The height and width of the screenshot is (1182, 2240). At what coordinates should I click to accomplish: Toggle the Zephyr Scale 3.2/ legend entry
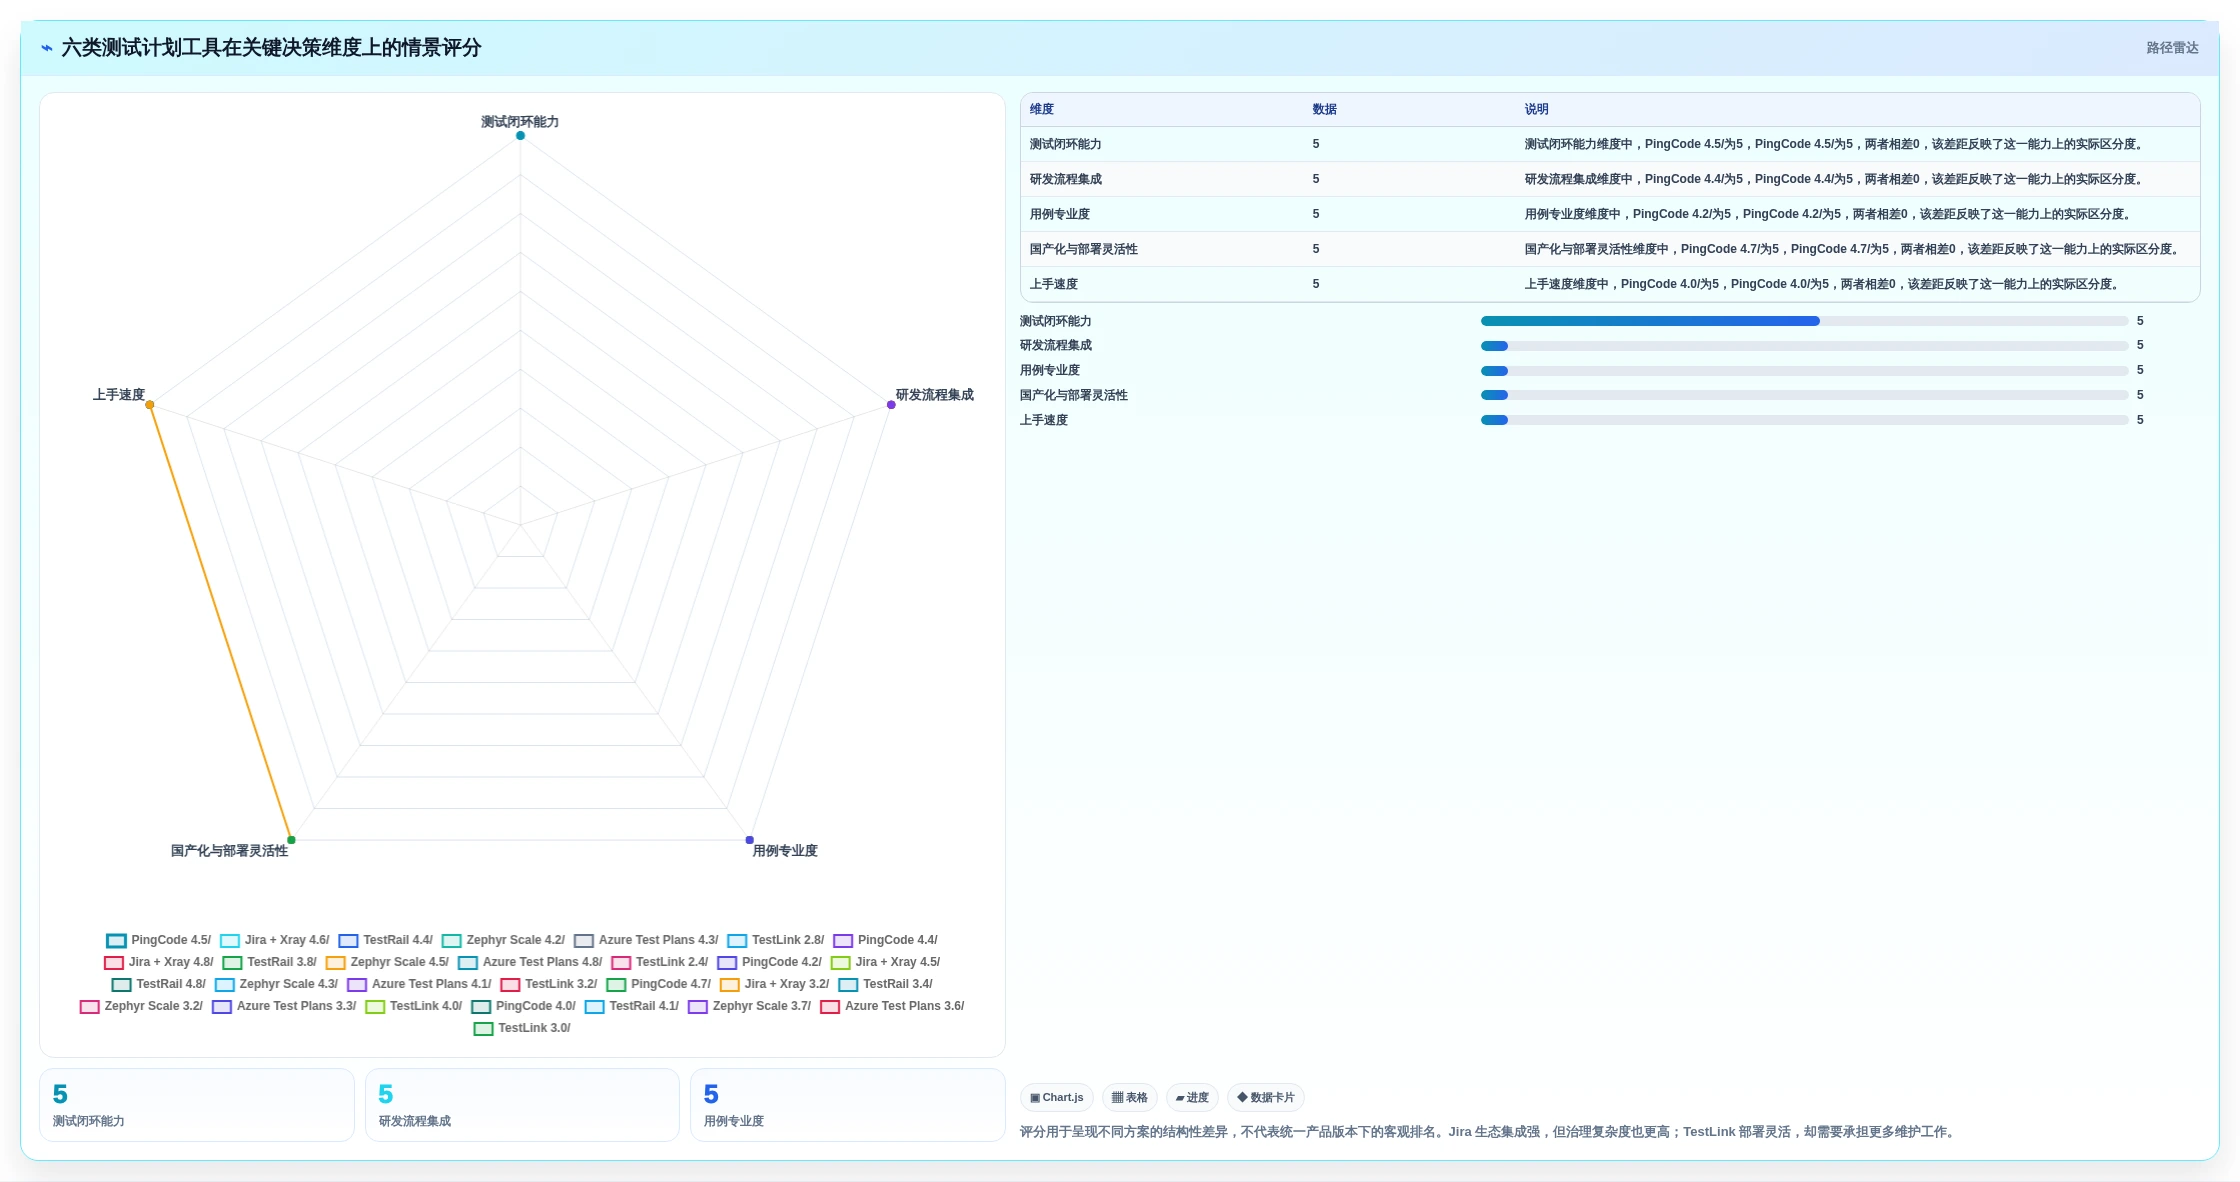141,1006
